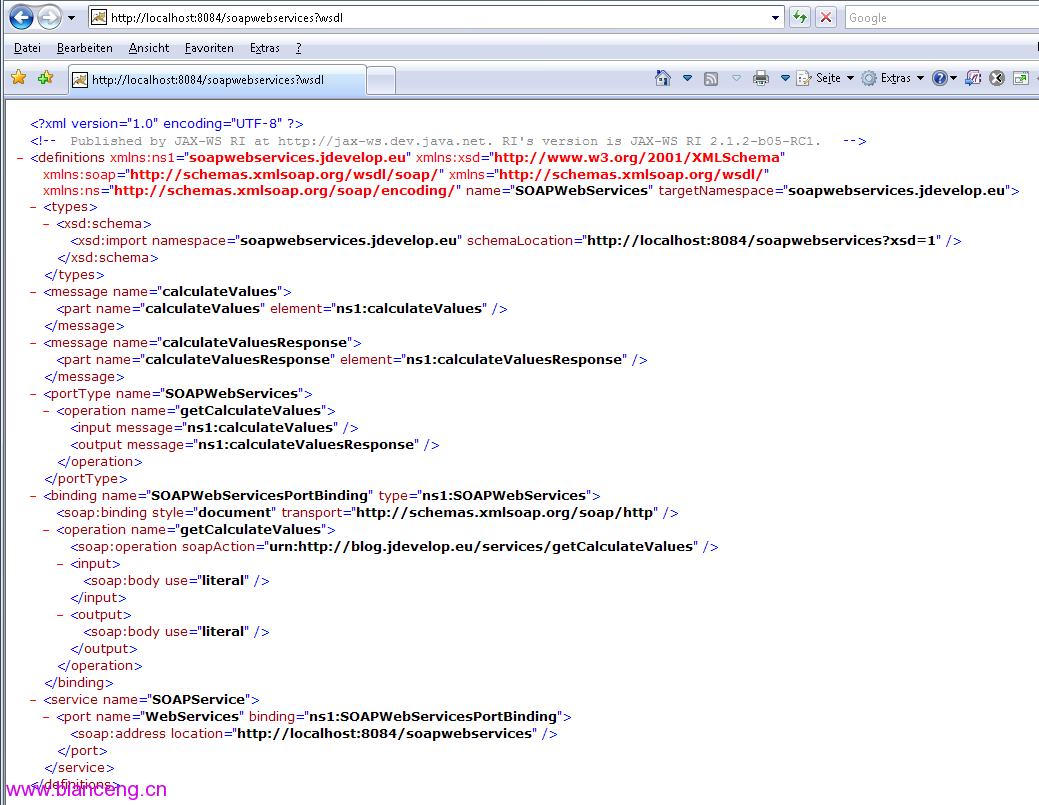Image resolution: width=1039 pixels, height=805 pixels.
Task: Click the xml version declaration line
Action: pyautogui.click(x=167, y=123)
